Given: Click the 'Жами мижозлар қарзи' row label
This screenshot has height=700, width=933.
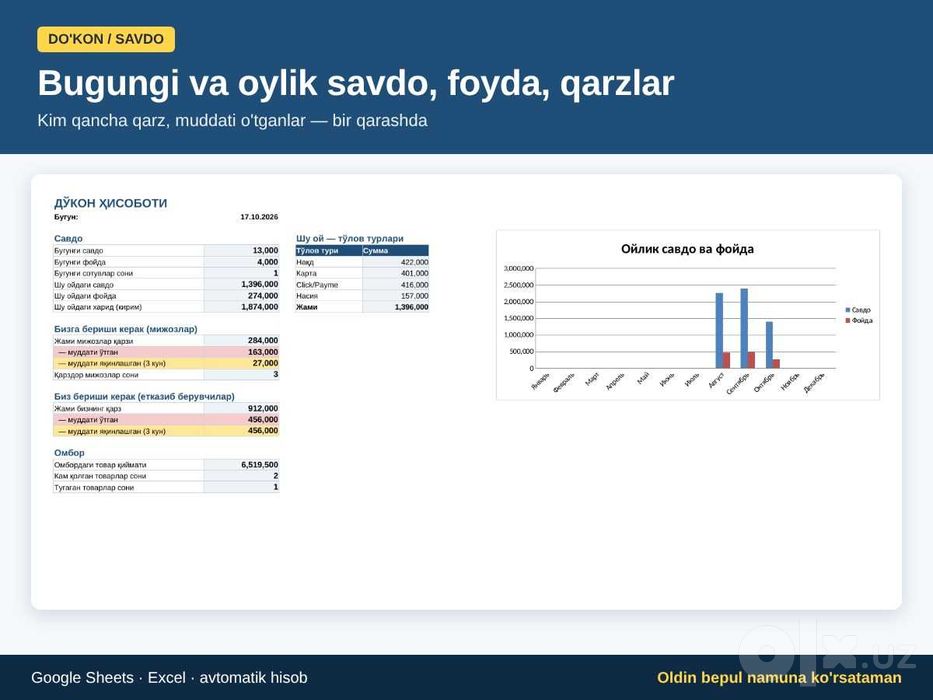Looking at the screenshot, I should tap(93, 341).
